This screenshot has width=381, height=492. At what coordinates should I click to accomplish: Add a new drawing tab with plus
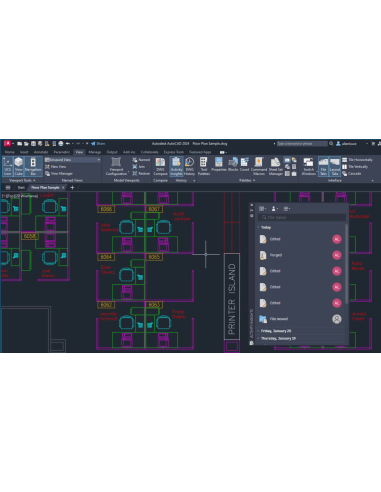72,188
